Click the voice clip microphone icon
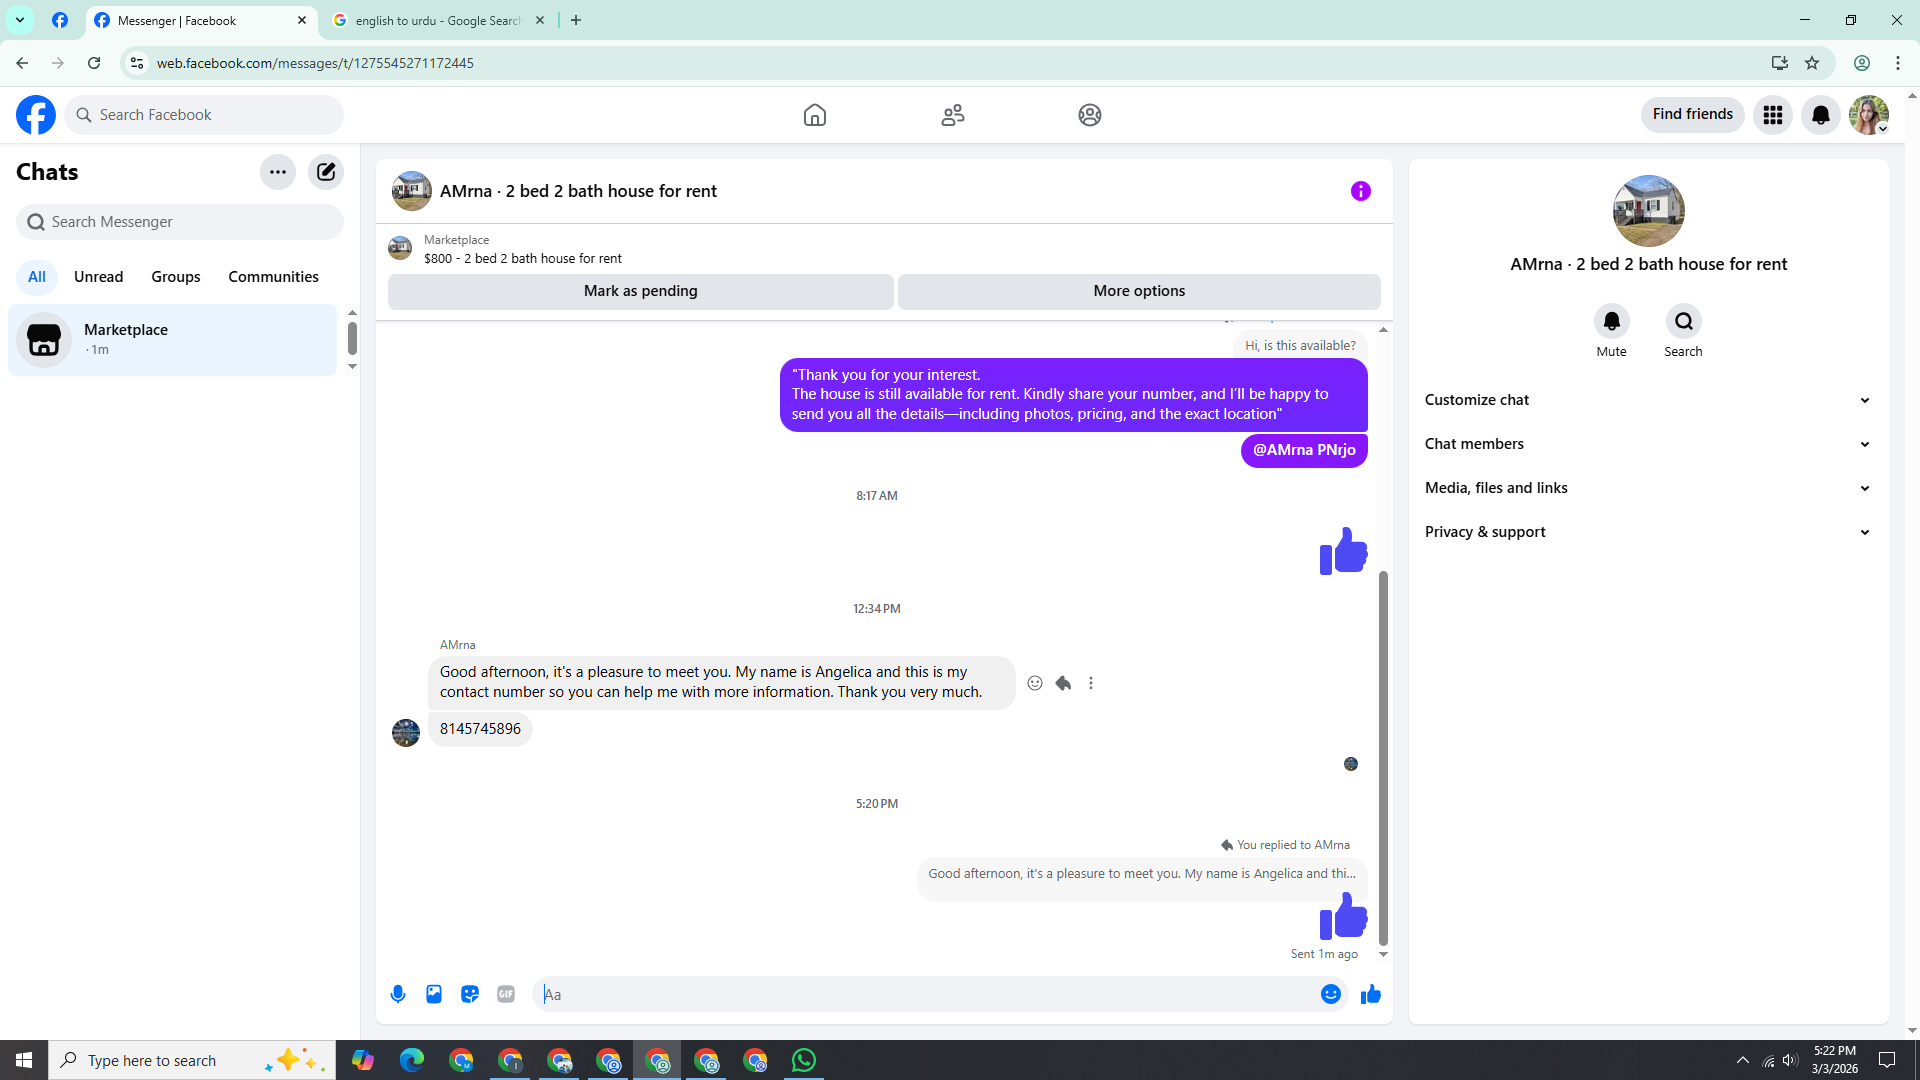 coord(398,994)
